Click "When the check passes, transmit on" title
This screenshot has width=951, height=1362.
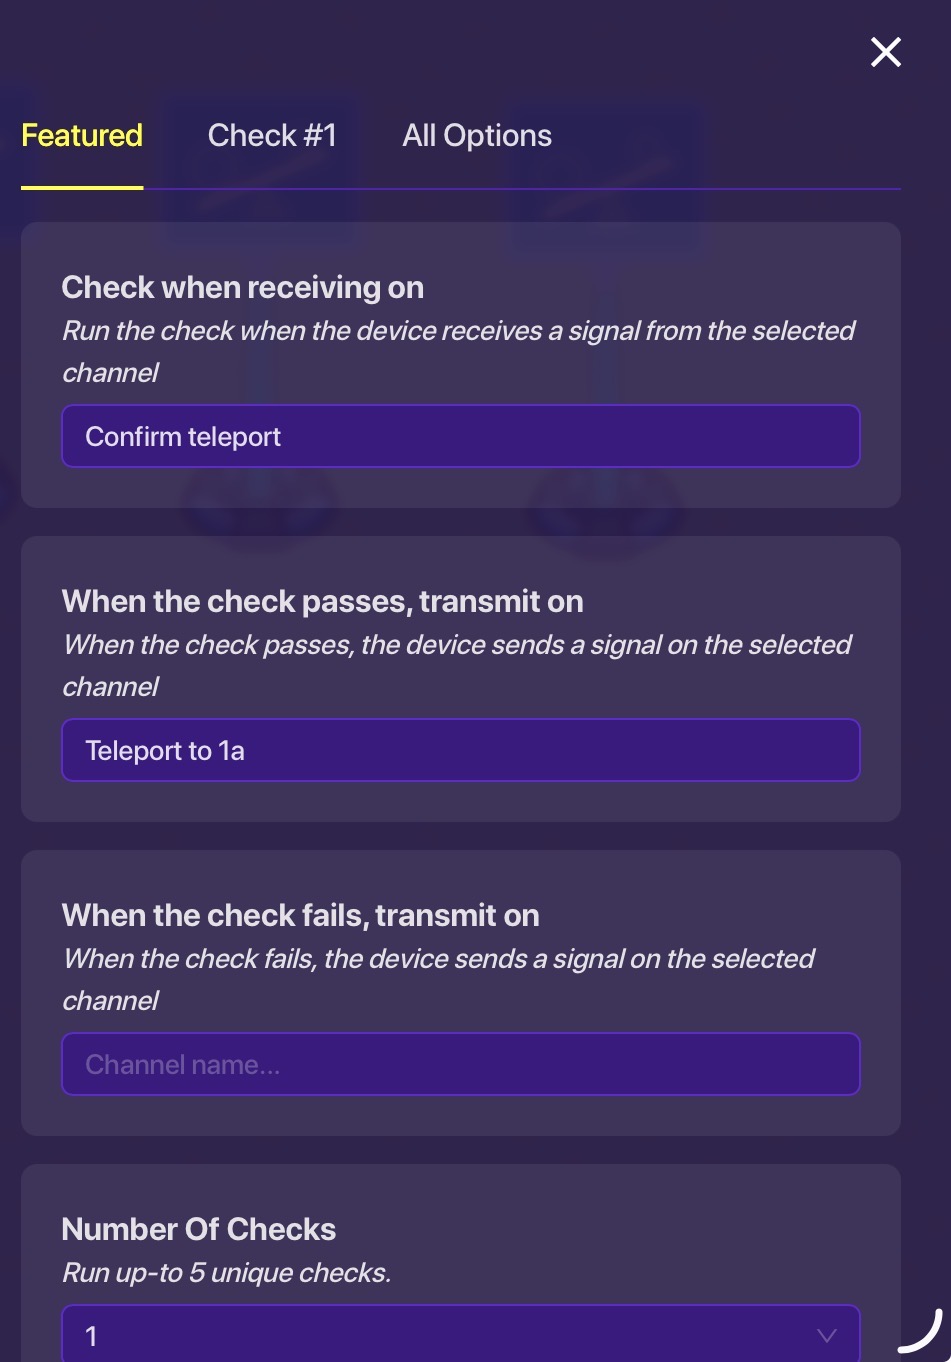pos(322,602)
